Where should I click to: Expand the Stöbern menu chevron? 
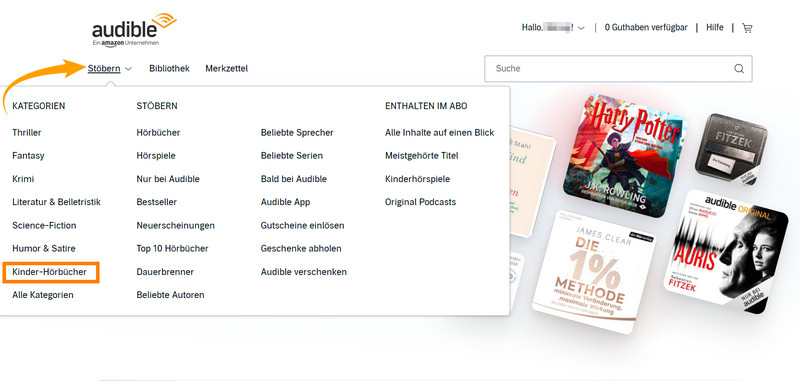[128, 69]
